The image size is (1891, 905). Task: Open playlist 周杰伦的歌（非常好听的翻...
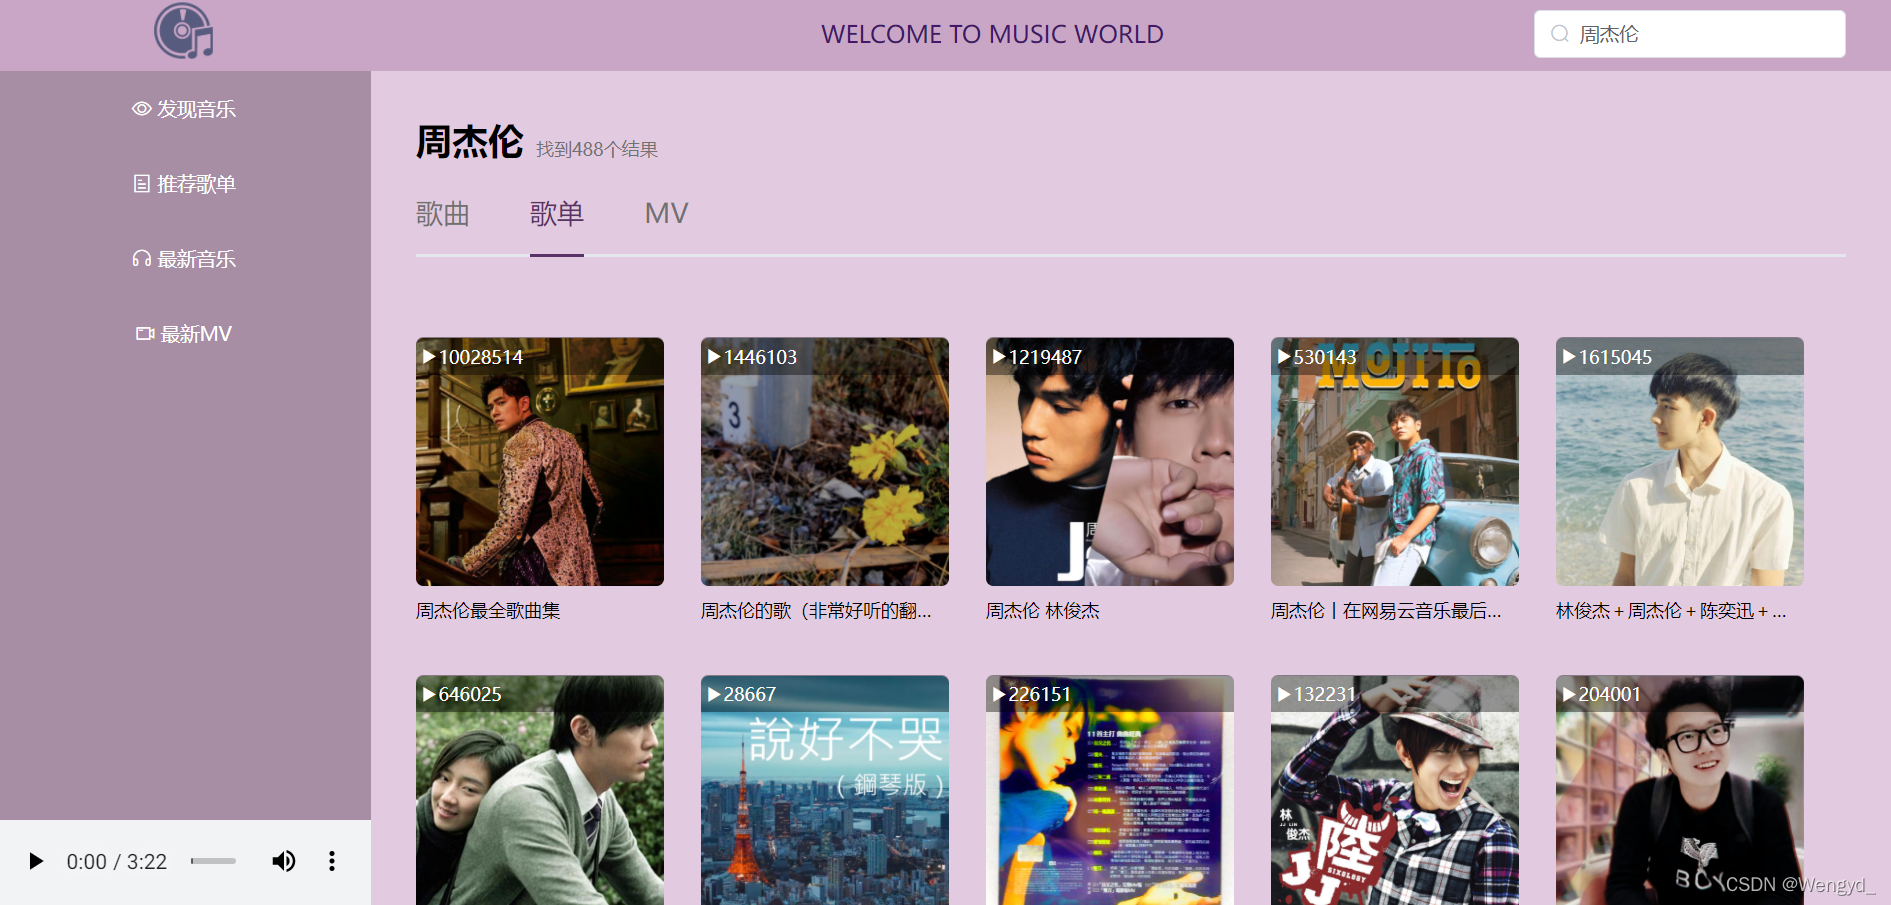click(816, 611)
